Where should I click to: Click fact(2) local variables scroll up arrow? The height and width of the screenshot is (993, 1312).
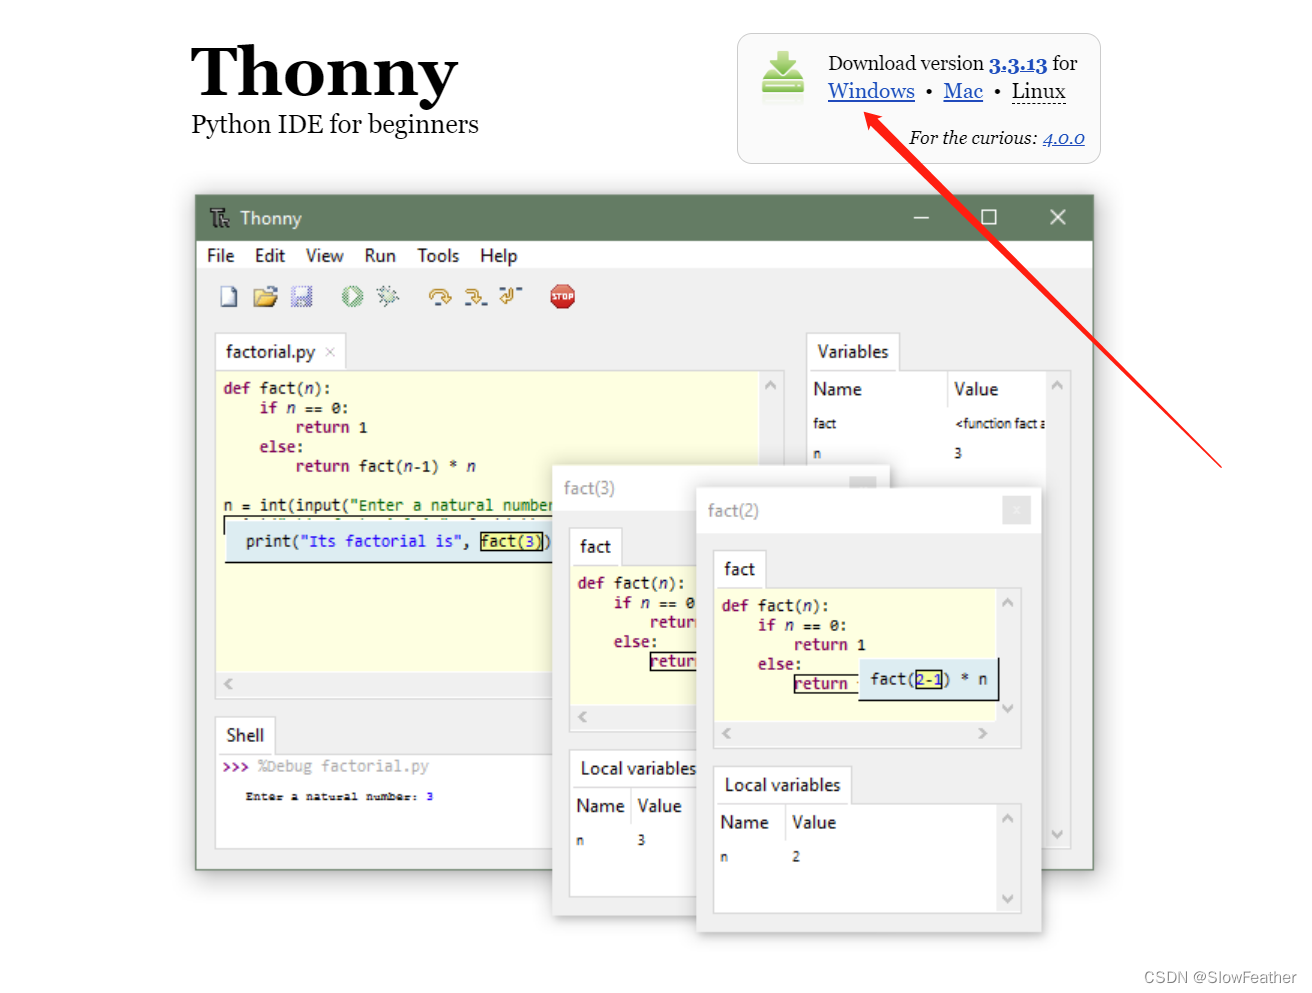1008,819
